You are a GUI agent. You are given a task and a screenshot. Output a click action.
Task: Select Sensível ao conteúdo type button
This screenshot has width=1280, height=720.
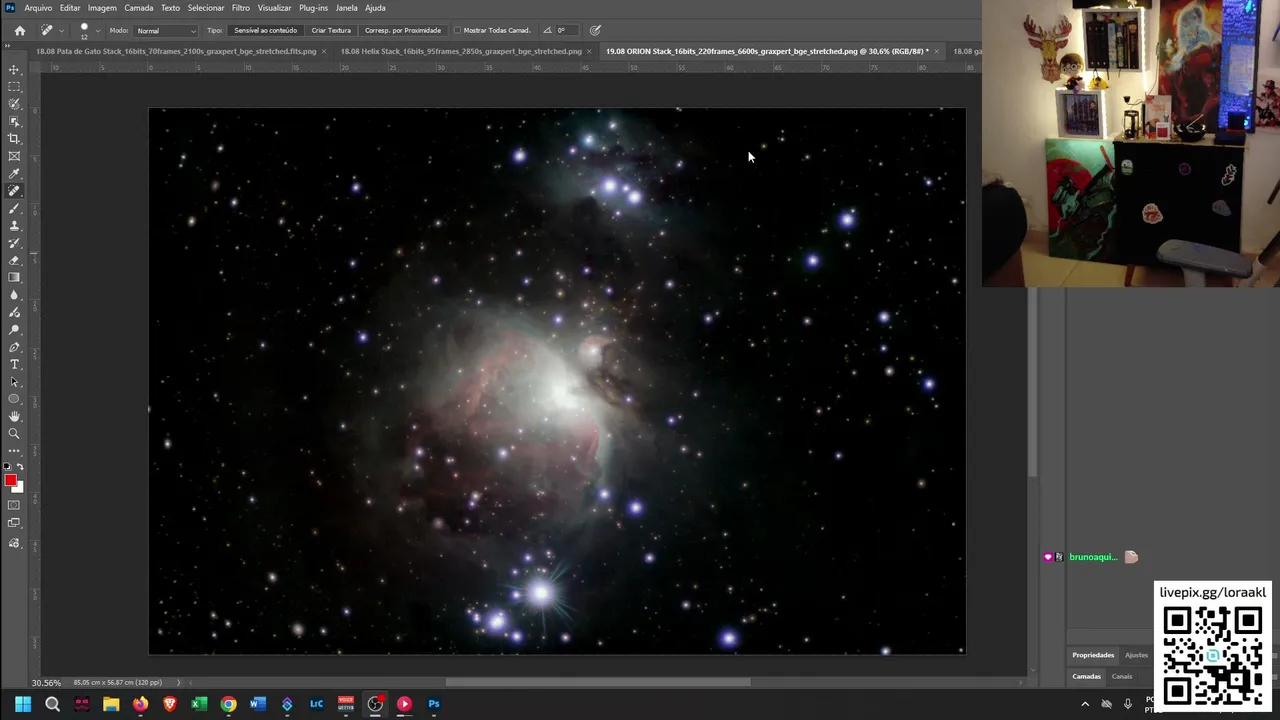click(x=265, y=30)
